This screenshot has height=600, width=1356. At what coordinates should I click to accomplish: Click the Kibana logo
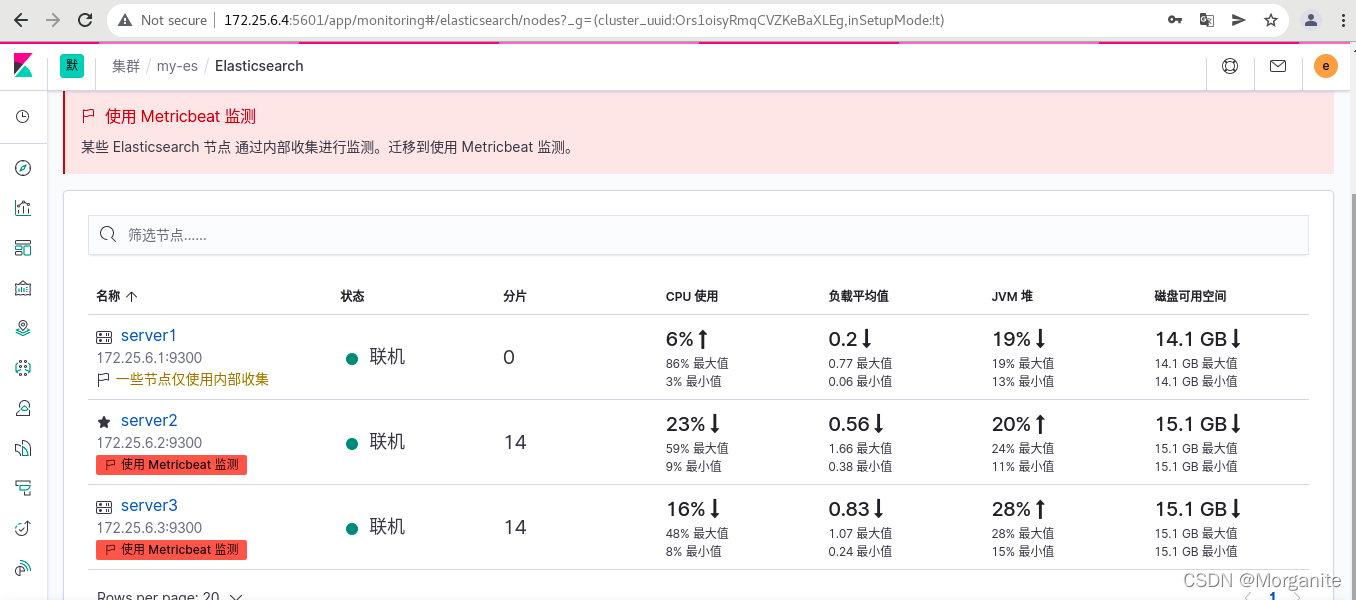[x=23, y=66]
